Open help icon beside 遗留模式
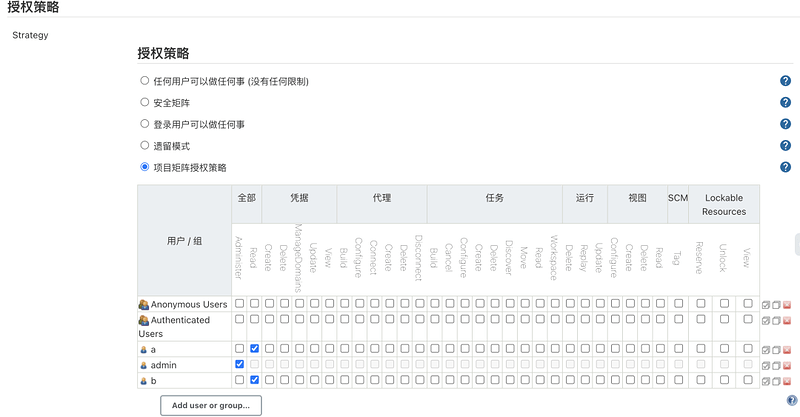Viewport: 800px width, 417px height. [785, 145]
